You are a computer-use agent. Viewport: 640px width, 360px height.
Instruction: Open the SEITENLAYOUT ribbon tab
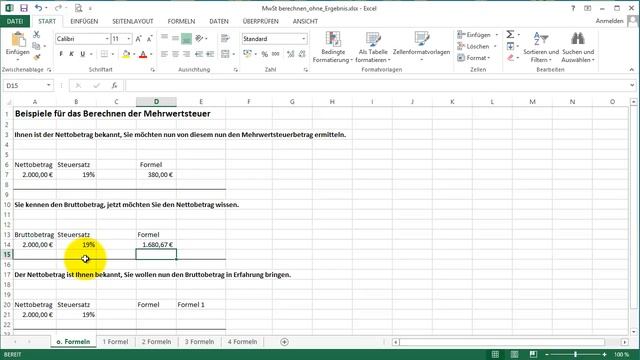tap(133, 21)
